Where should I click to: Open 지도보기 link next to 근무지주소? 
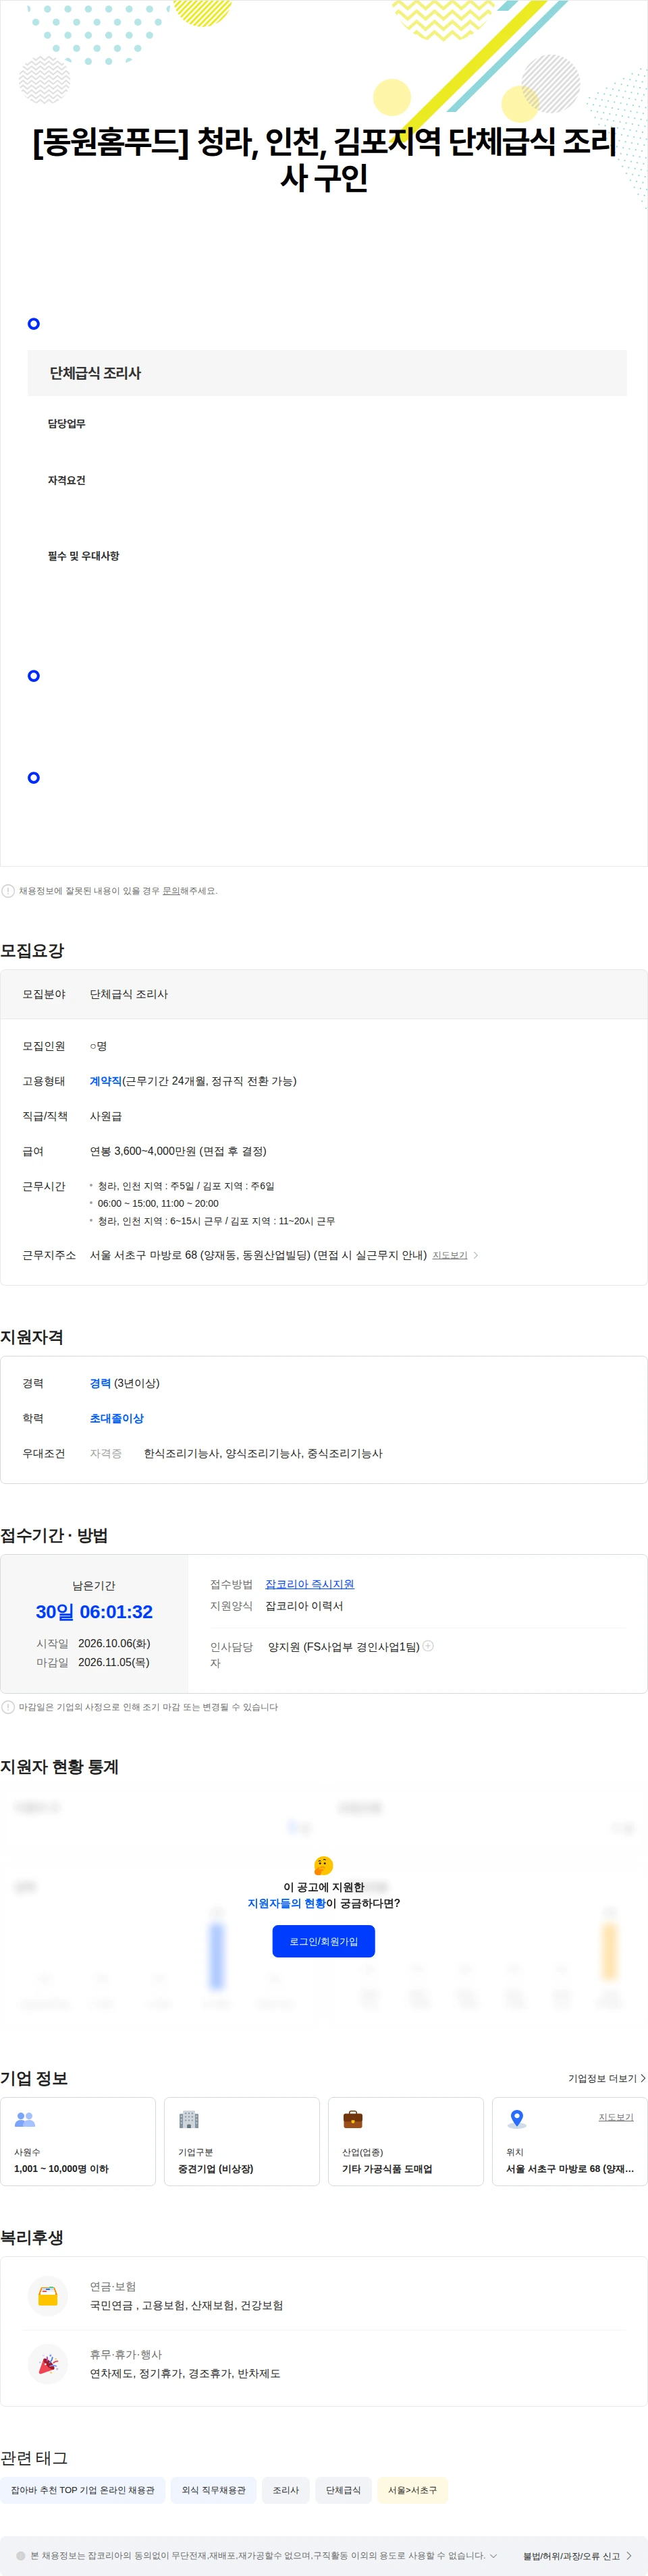[449, 1255]
